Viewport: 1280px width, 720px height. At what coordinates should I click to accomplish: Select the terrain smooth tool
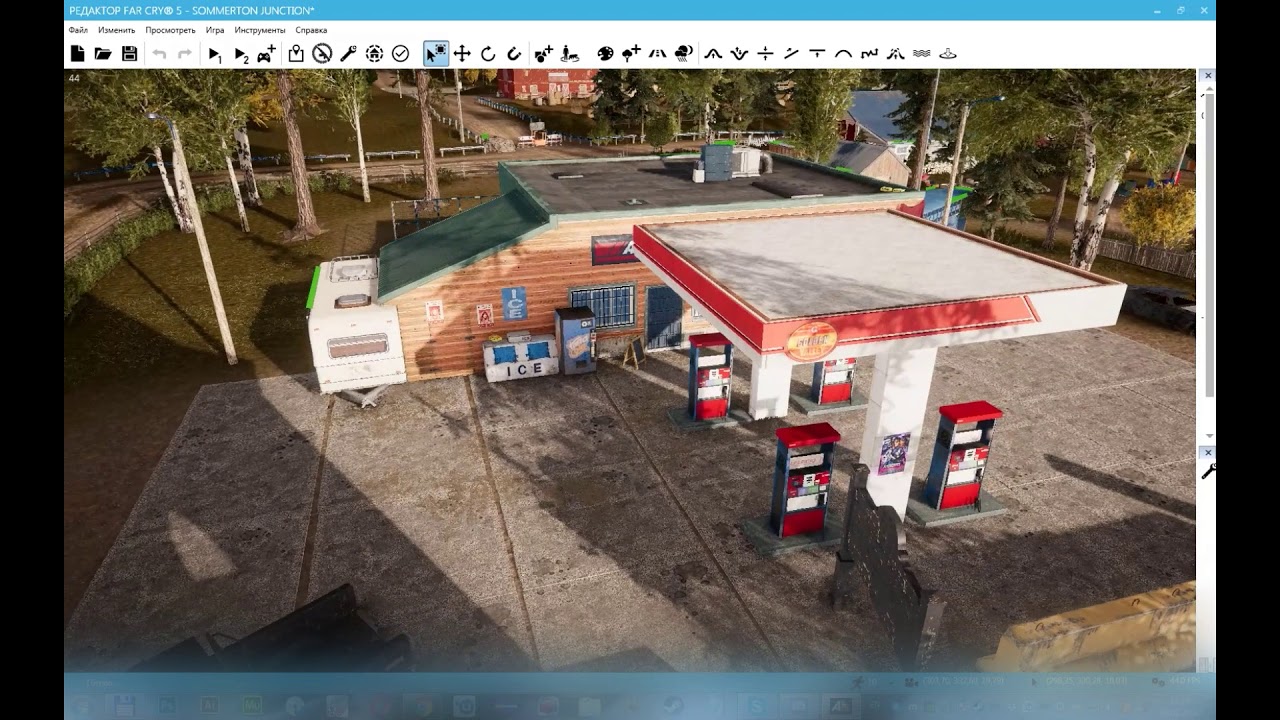[x=843, y=54]
